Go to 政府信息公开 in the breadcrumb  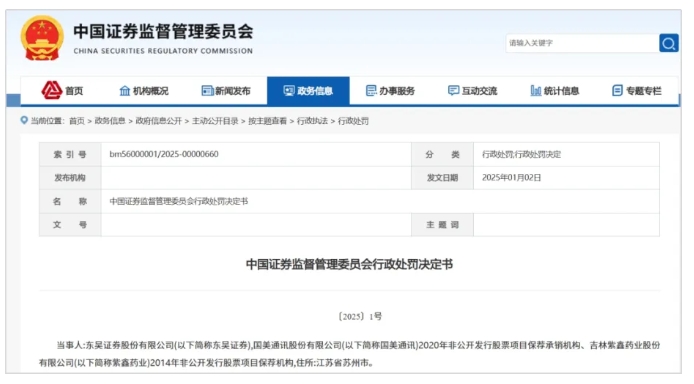pyautogui.click(x=158, y=121)
